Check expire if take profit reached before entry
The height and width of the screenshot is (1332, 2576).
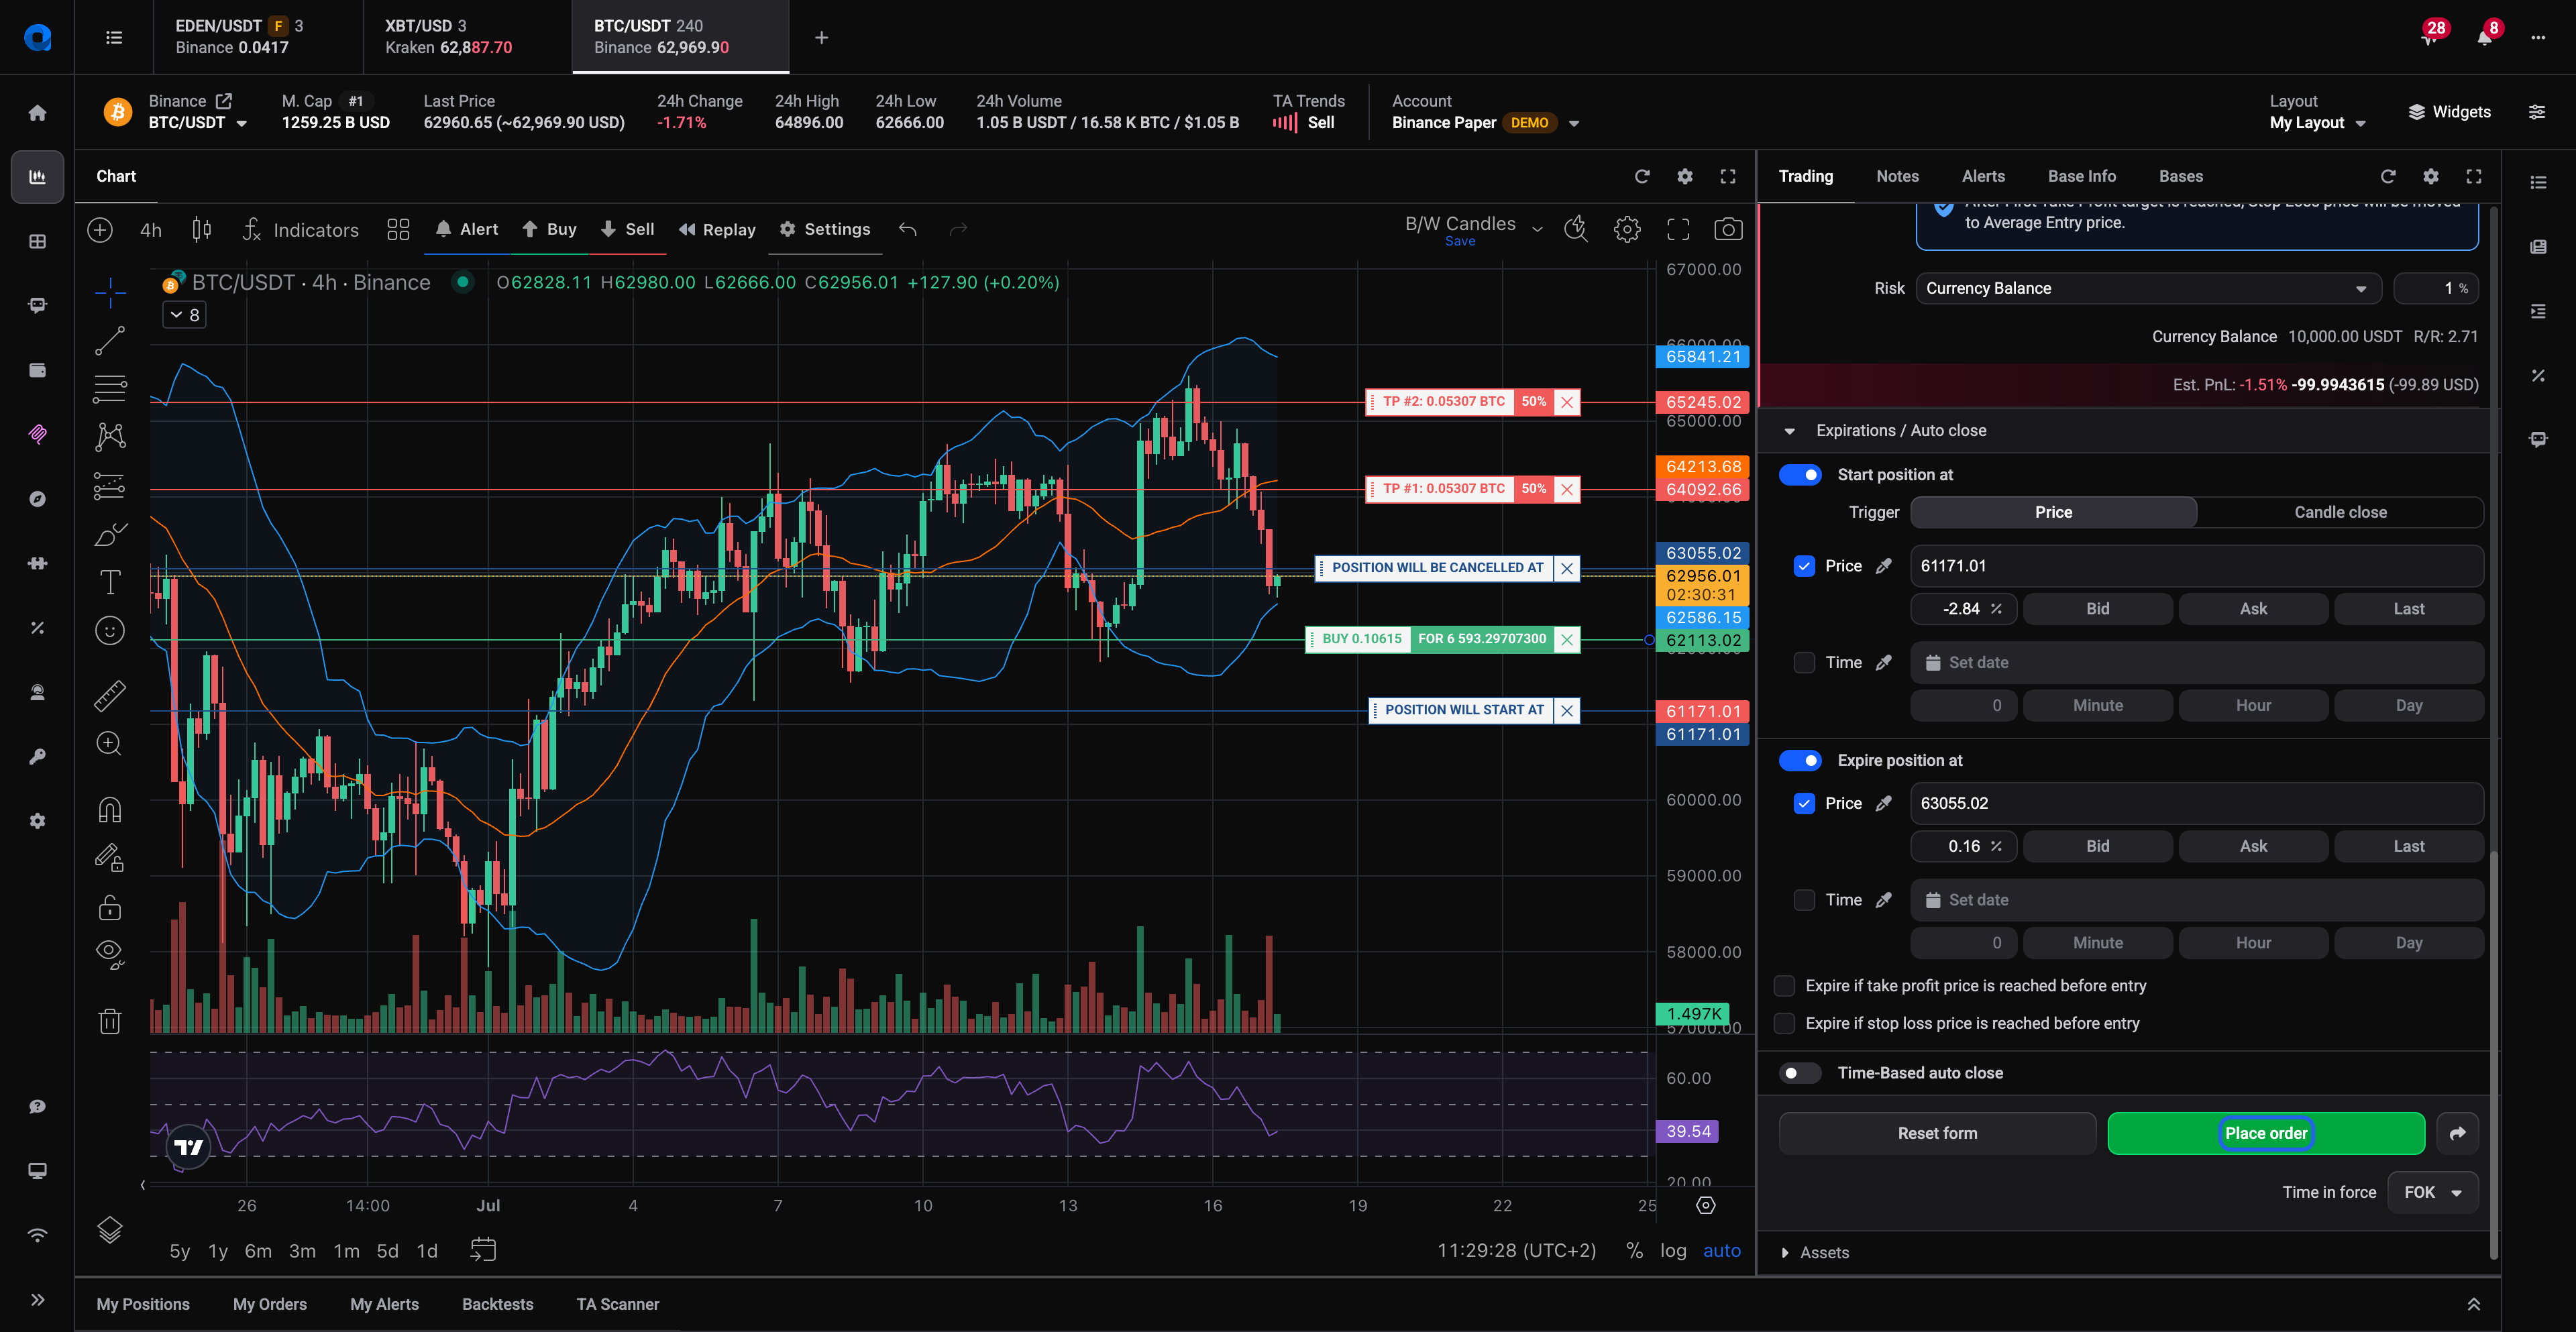pos(1784,986)
